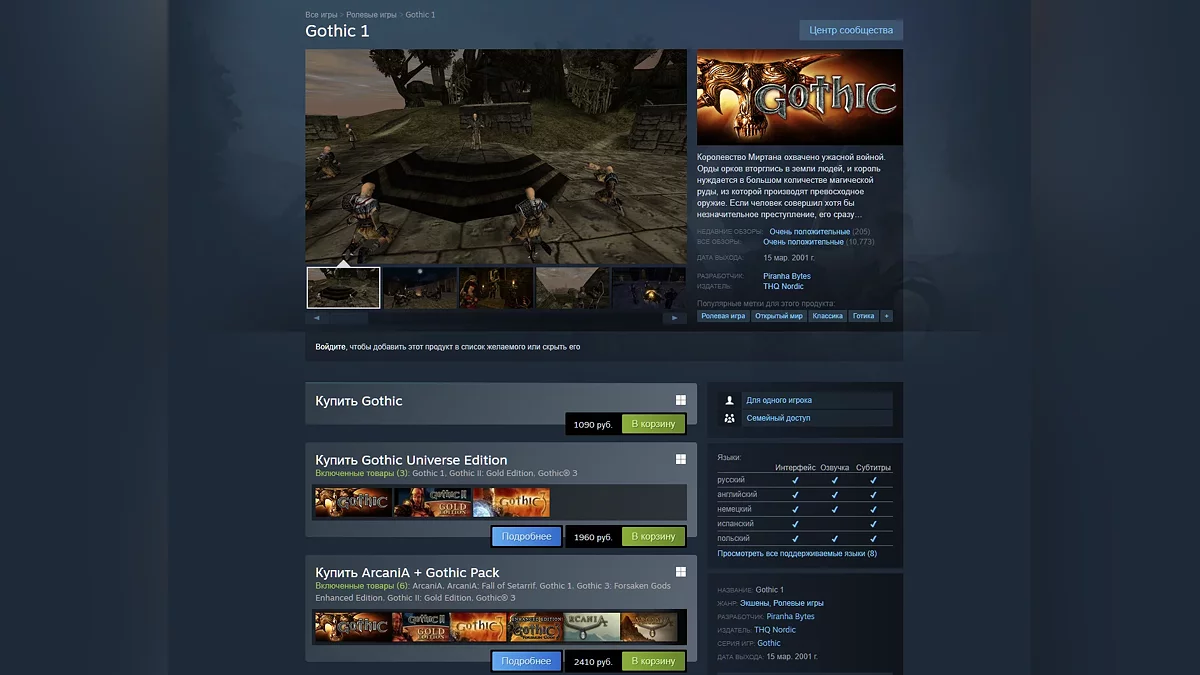Click the Войдите sign-in link
Screen dimensions: 1200x675
(x=330, y=347)
